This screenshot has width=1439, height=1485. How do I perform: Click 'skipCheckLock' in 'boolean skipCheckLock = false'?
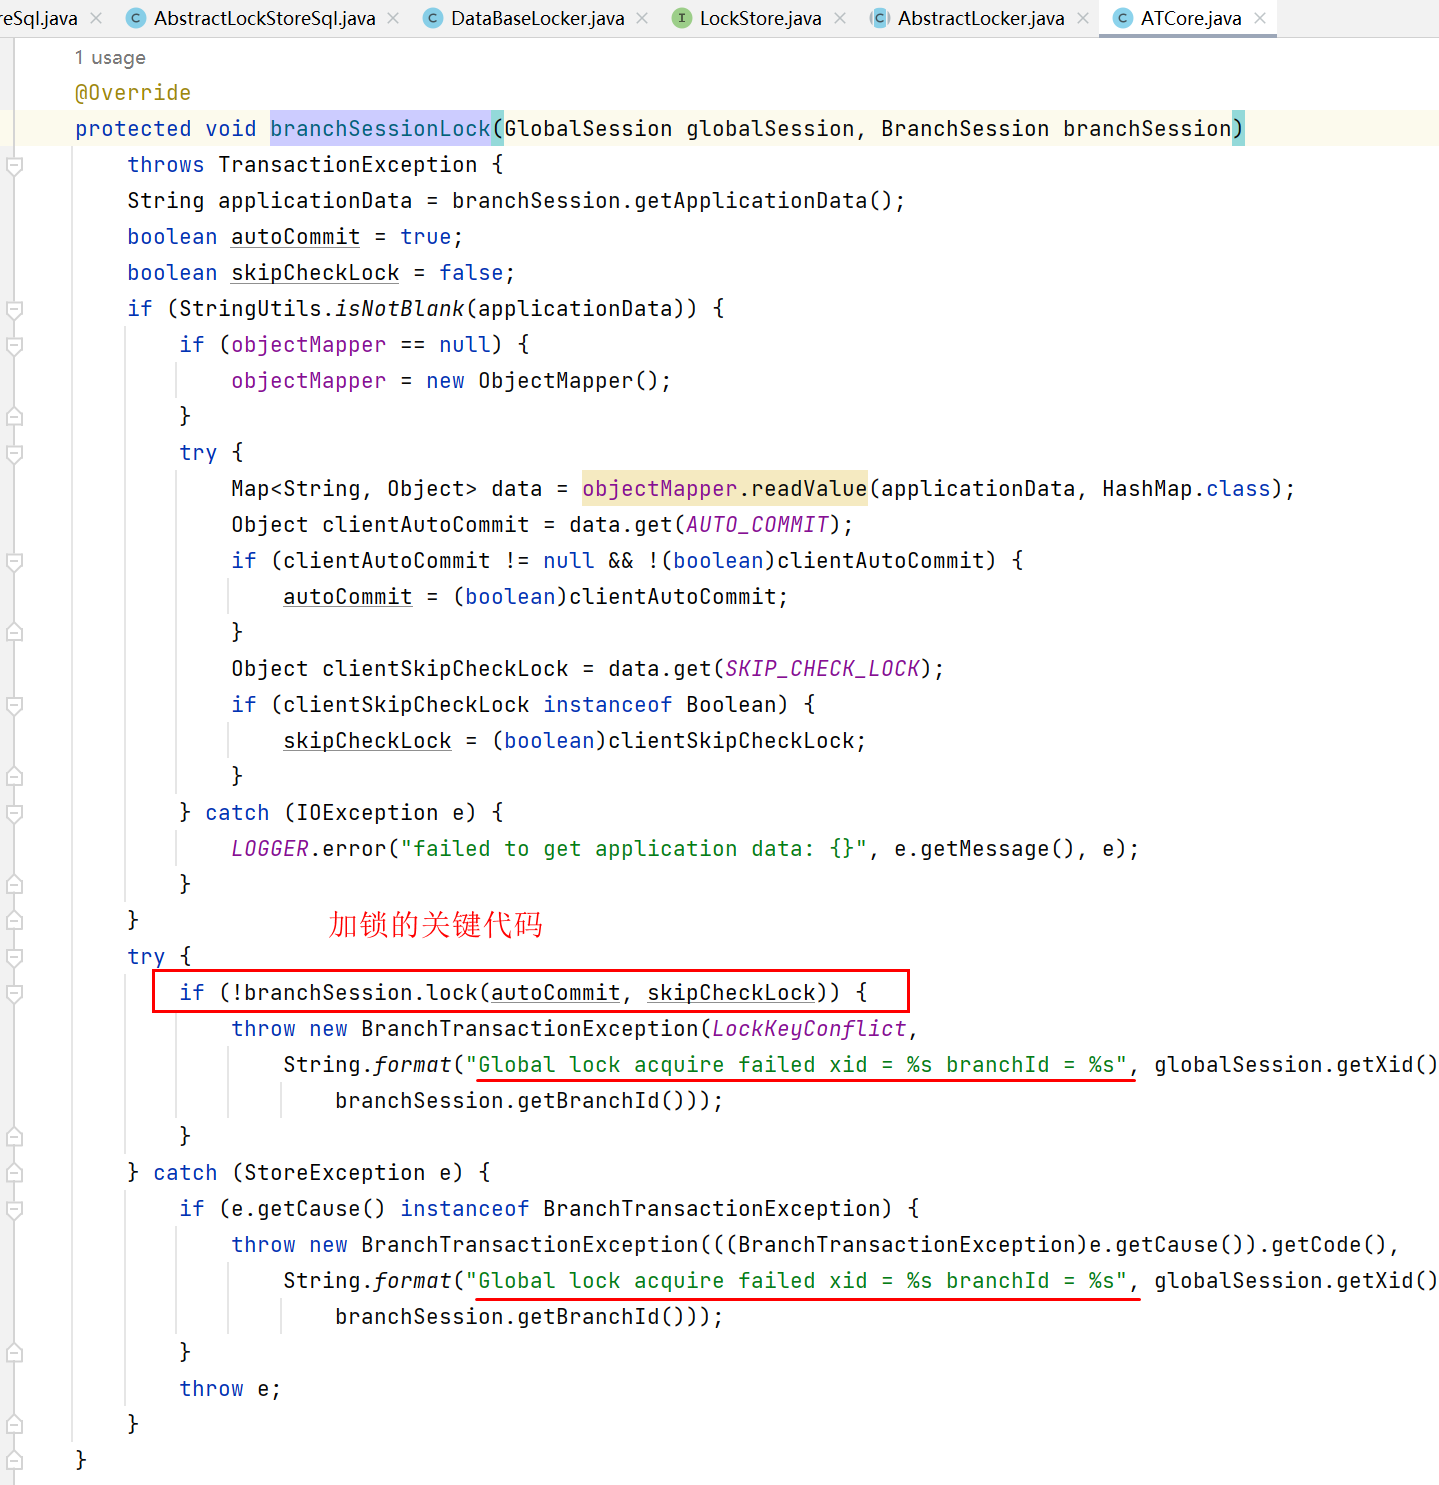coord(315,273)
